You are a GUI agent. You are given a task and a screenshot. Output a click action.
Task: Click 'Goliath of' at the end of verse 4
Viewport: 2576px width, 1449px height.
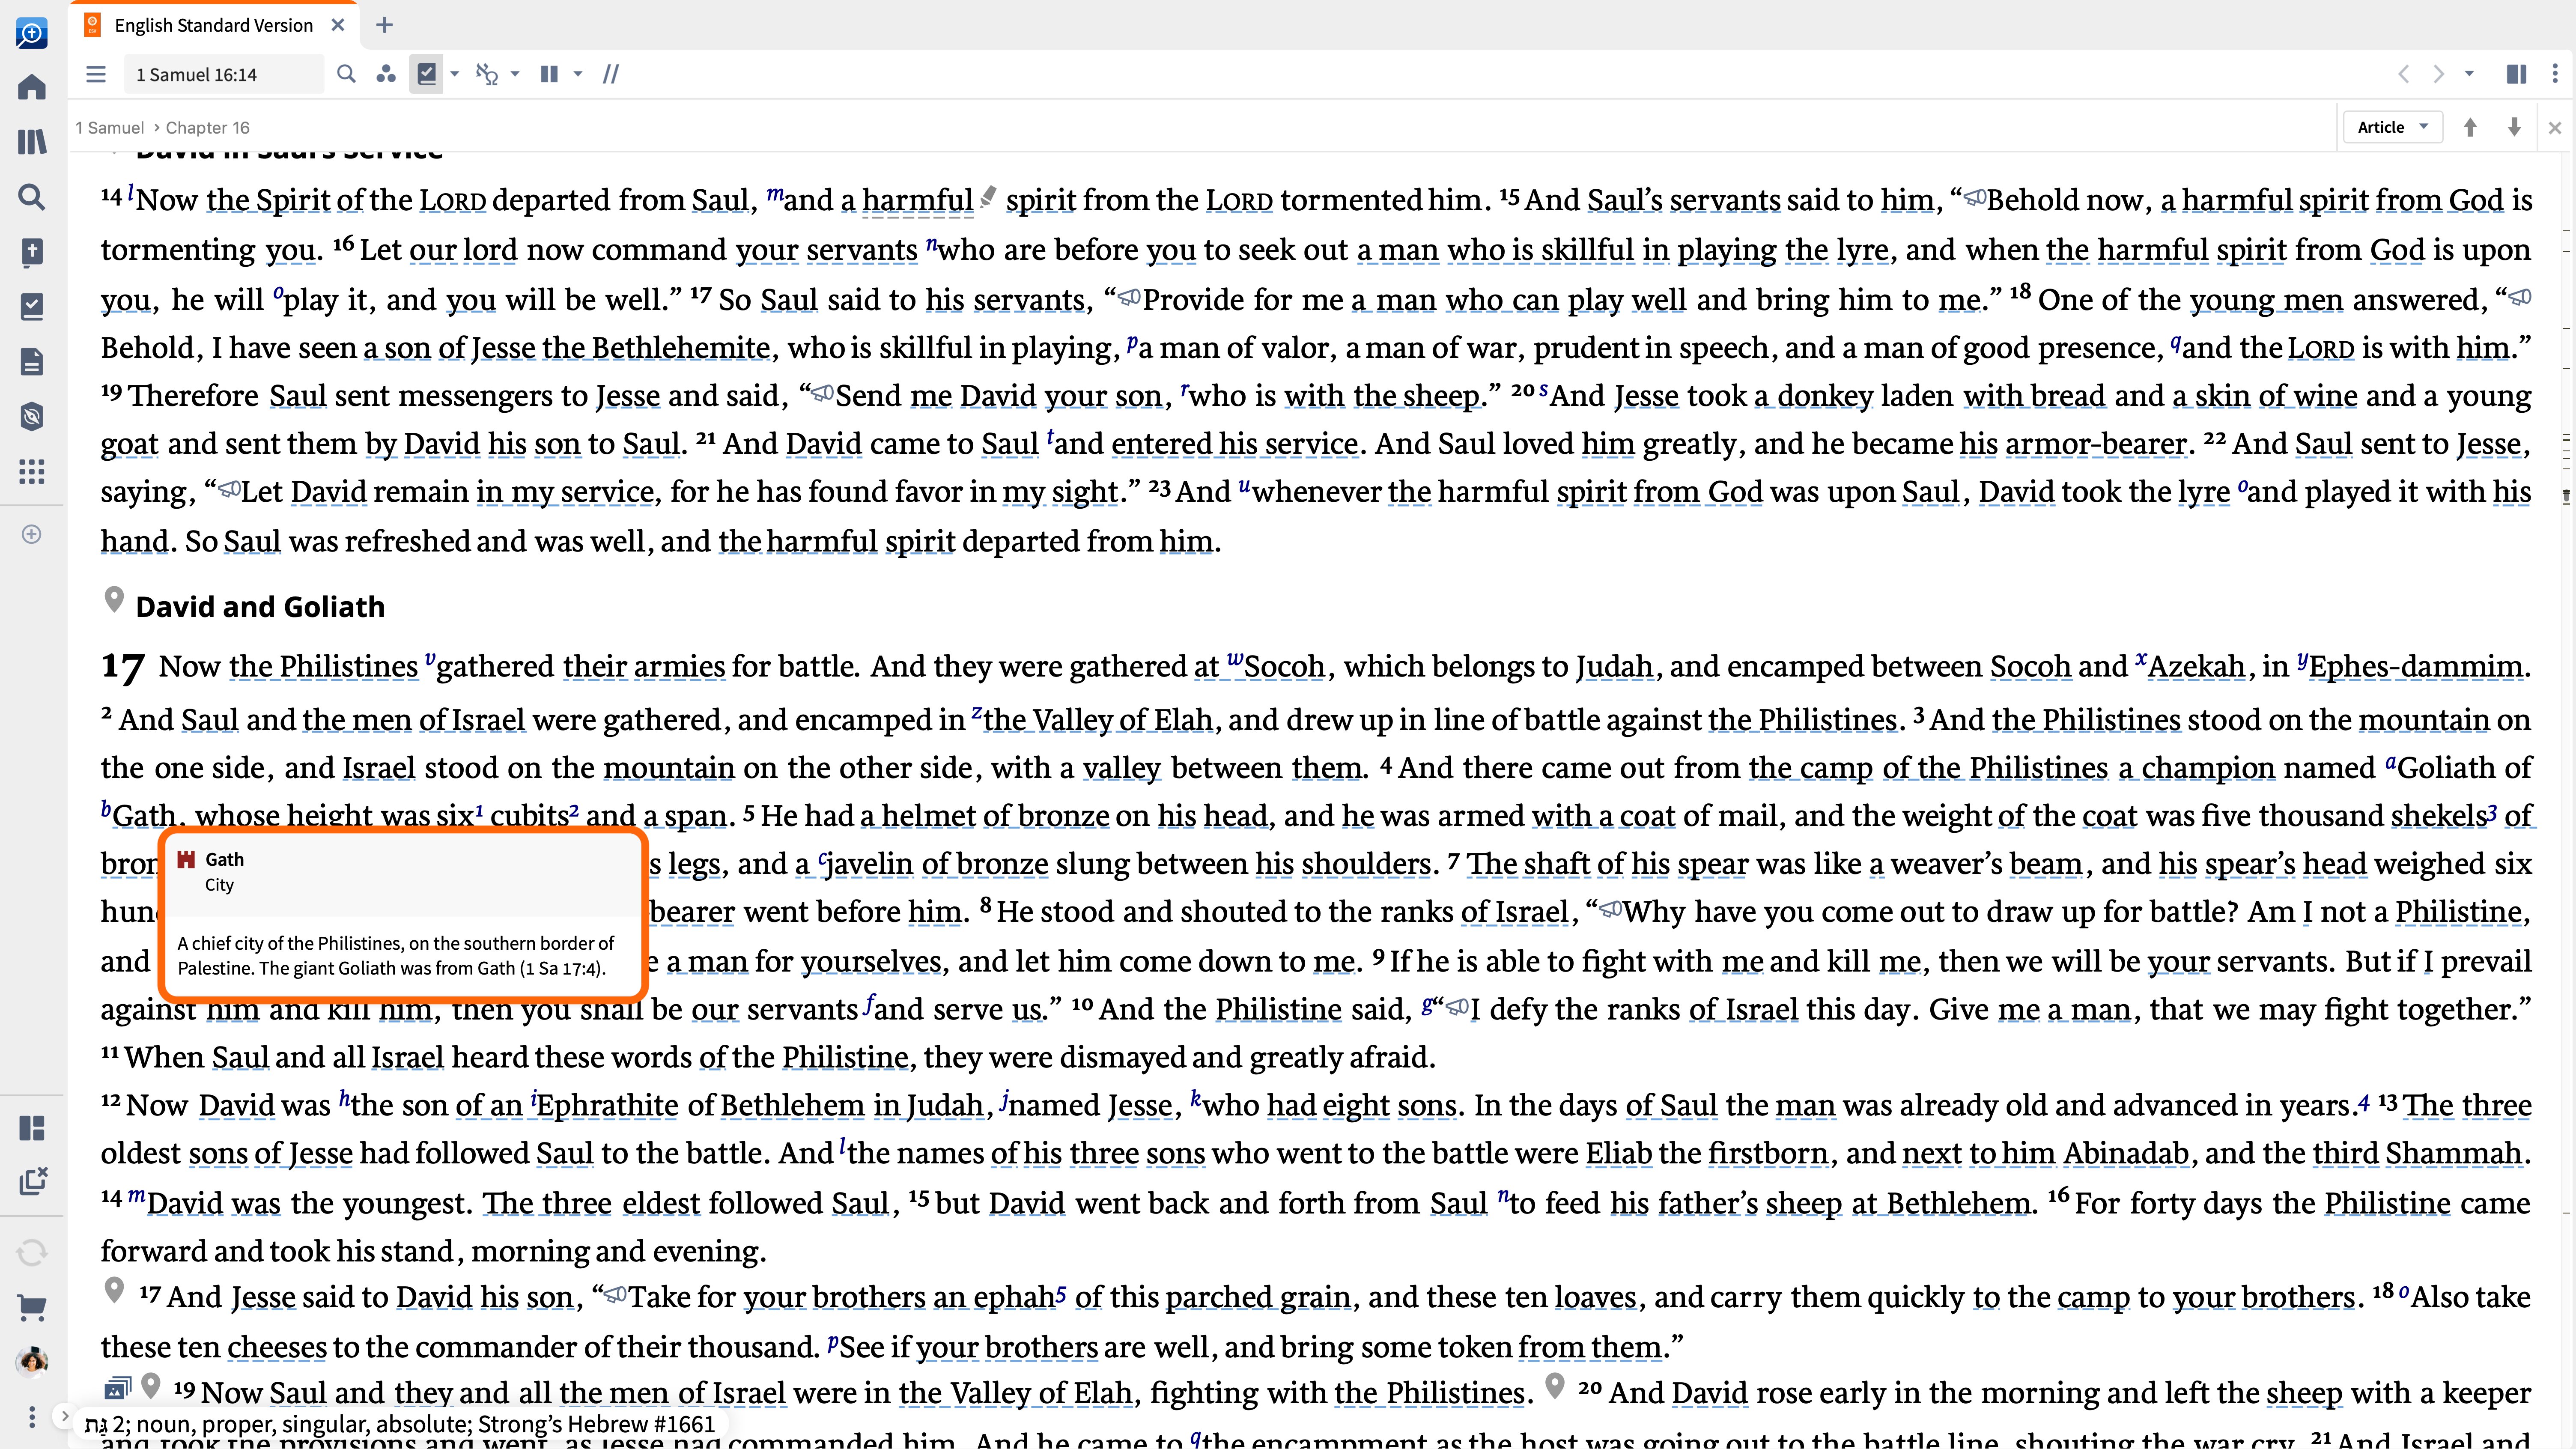point(2464,768)
